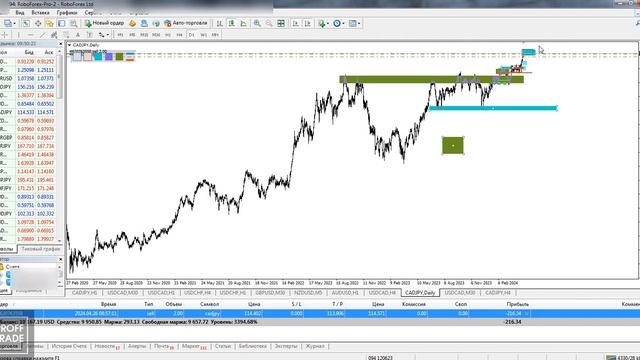
Task: Open the История Счета terminal tab
Action: (x=69, y=346)
